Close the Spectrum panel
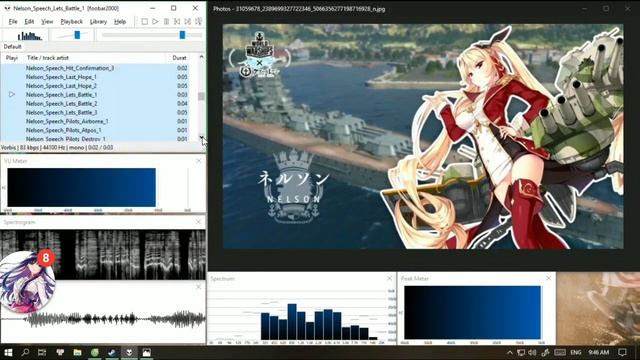 click(x=389, y=278)
